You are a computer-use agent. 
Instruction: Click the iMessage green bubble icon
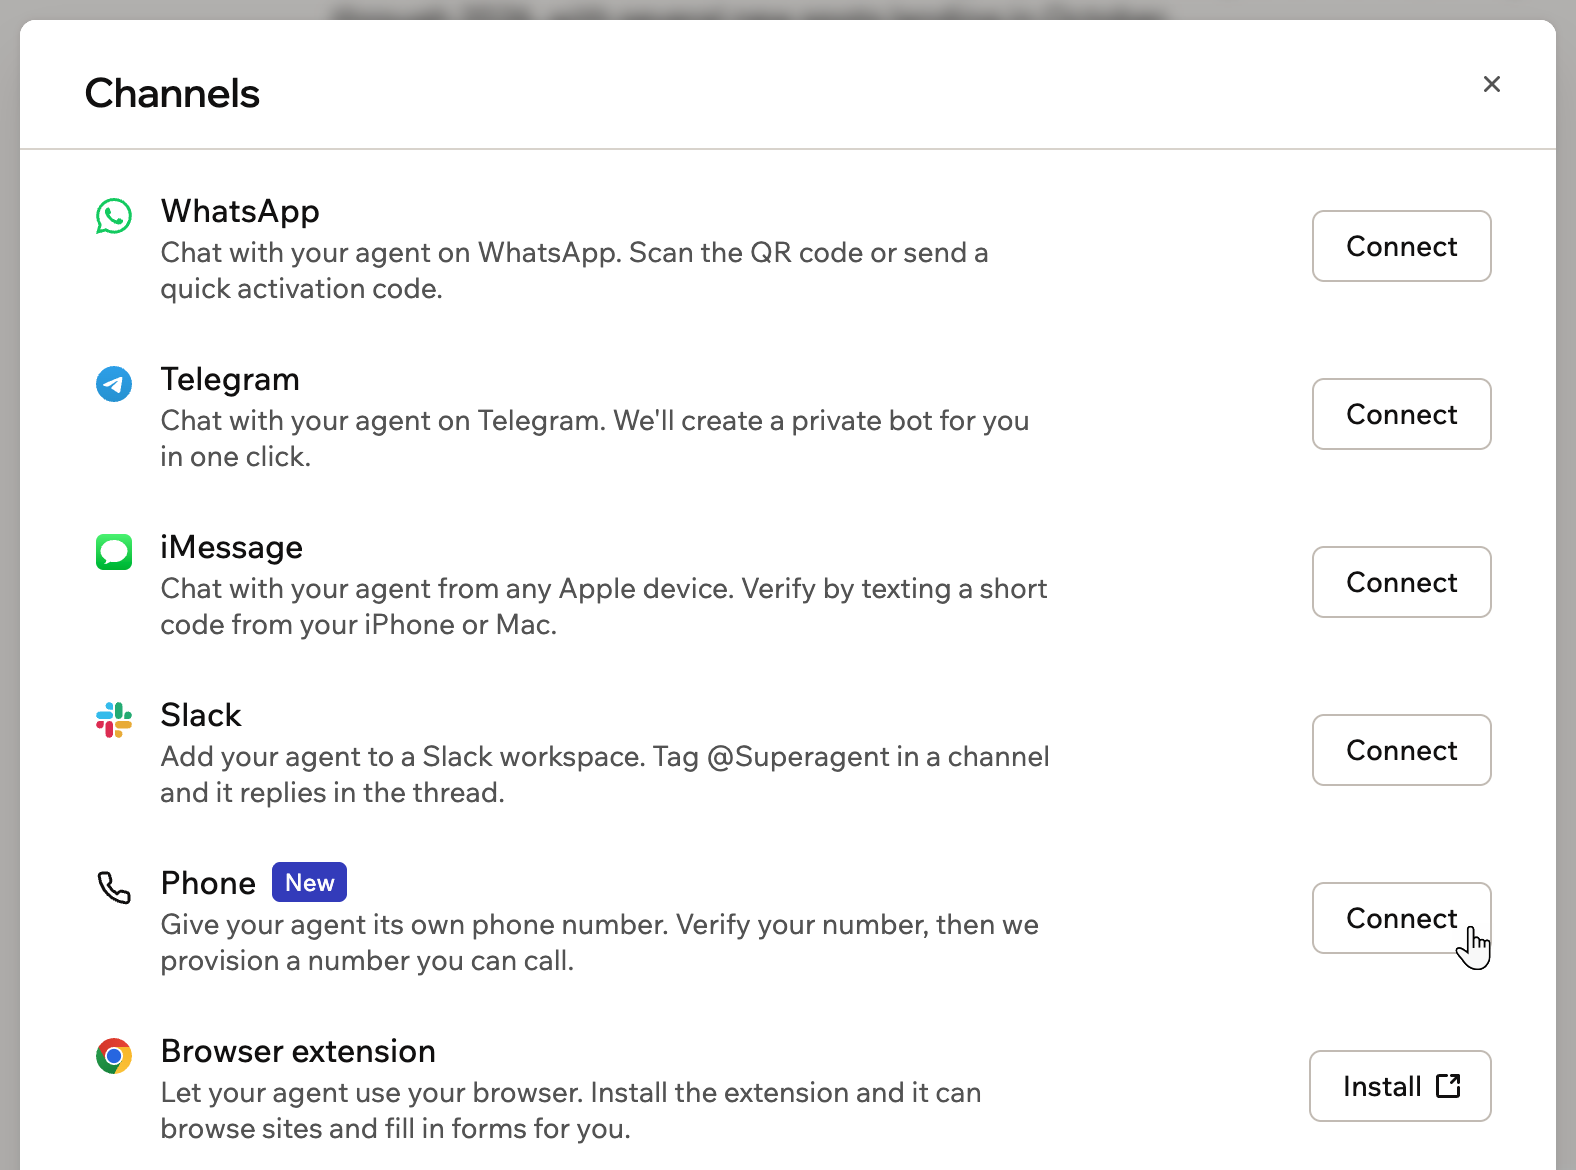(114, 551)
